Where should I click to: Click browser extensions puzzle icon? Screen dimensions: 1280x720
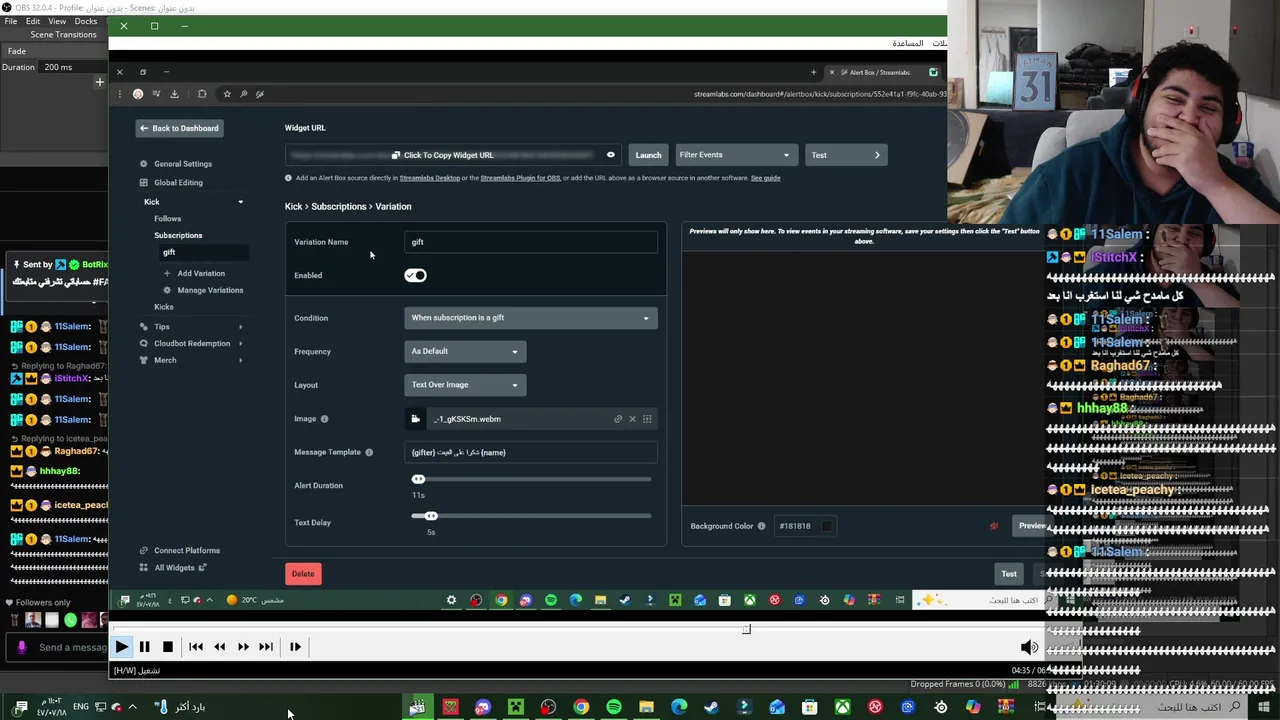[202, 94]
